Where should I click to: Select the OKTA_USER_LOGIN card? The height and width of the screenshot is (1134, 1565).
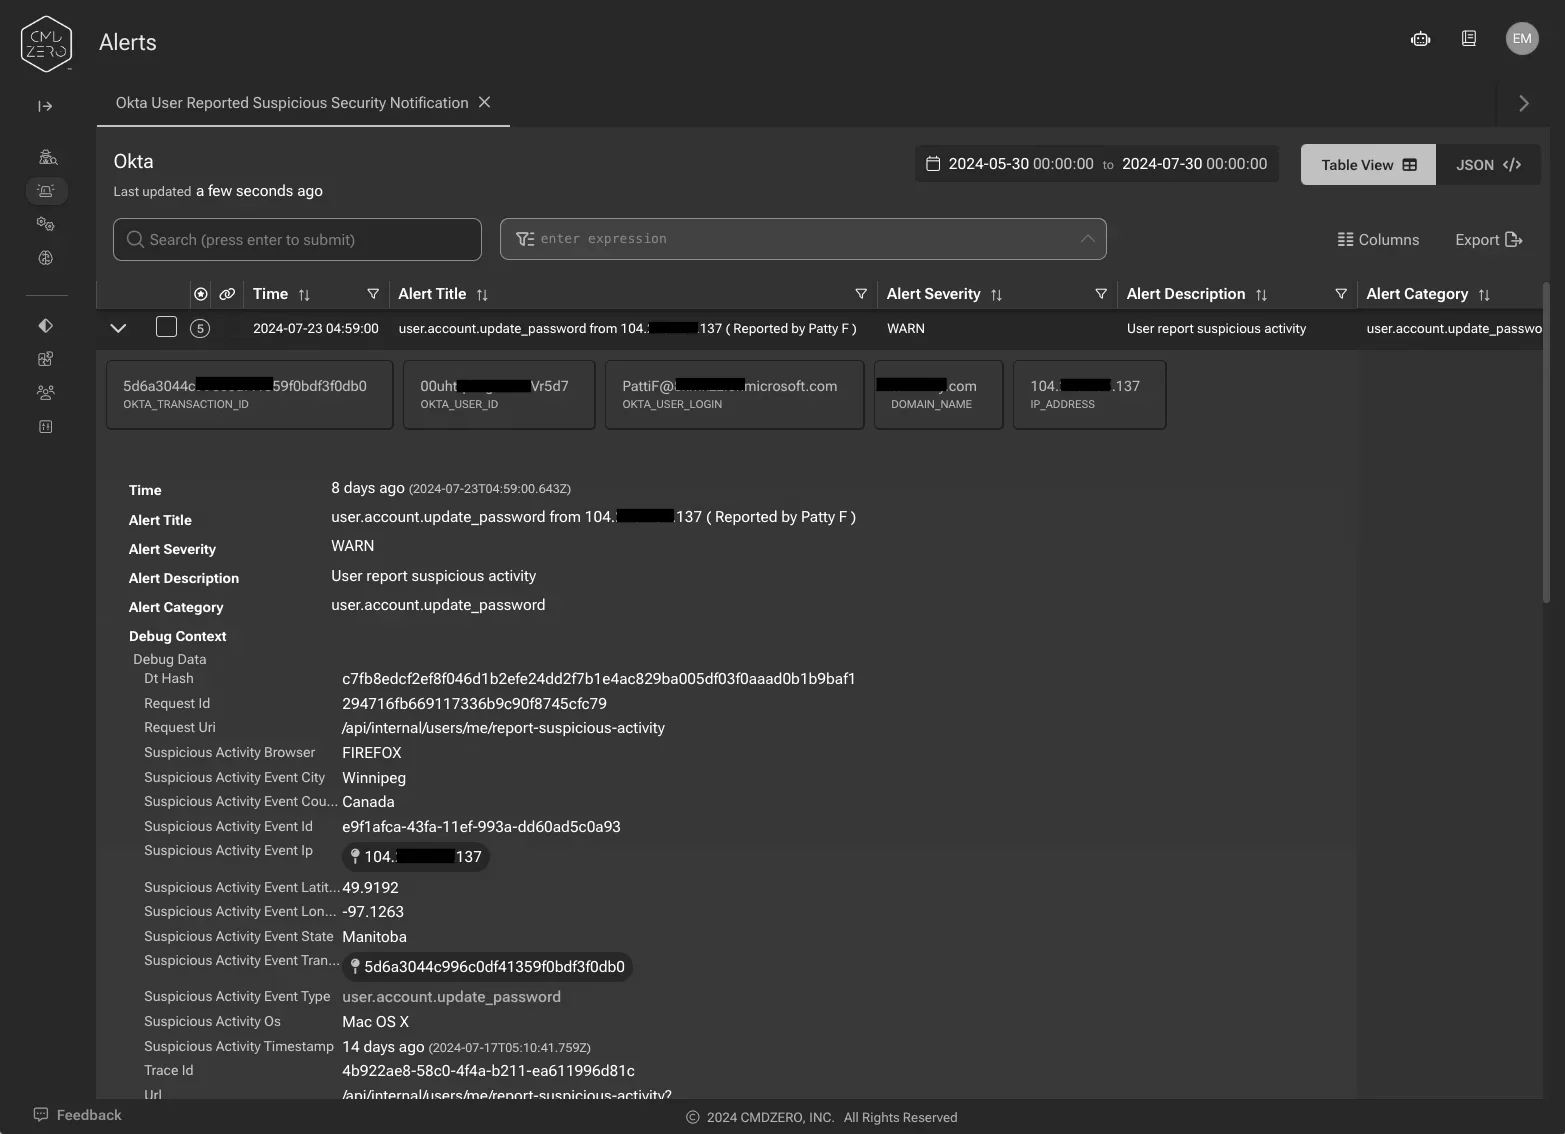pyautogui.click(x=734, y=395)
